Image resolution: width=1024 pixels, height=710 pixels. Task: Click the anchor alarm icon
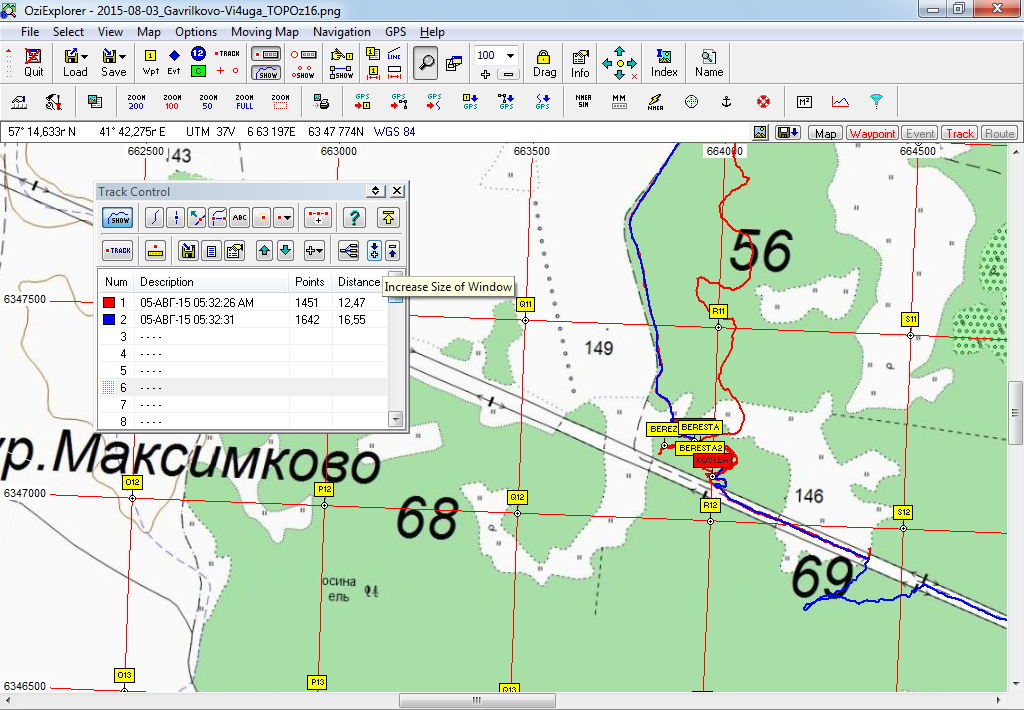click(728, 101)
